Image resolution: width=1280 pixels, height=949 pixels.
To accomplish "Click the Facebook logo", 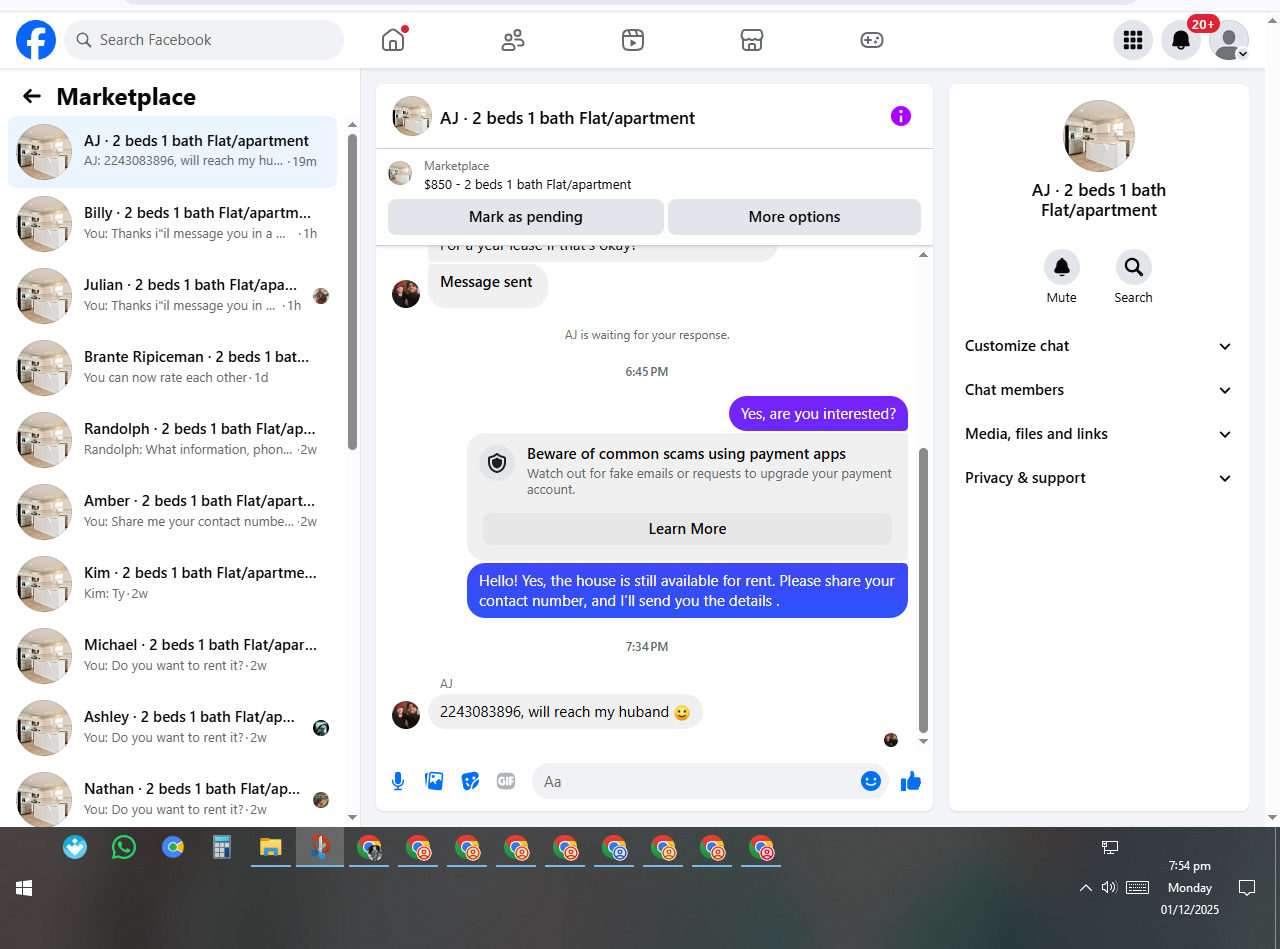I will click(x=36, y=40).
